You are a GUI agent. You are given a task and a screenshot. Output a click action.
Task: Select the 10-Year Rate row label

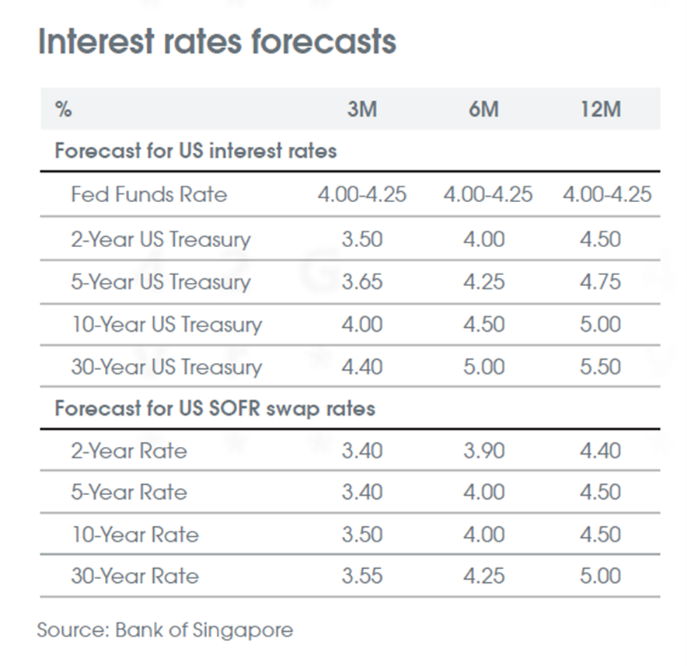click(x=134, y=534)
